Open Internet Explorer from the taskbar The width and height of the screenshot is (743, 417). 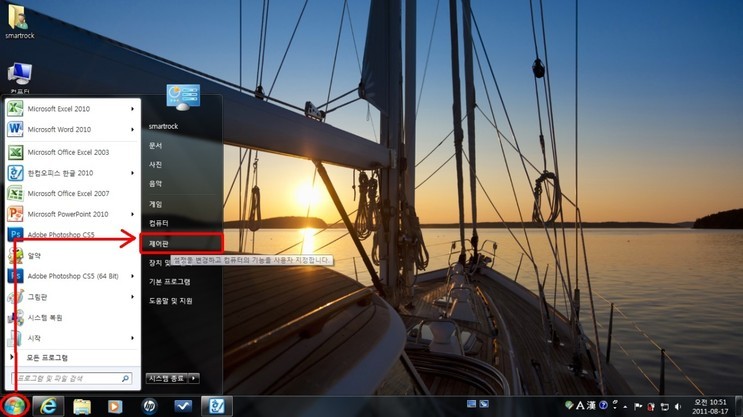[x=48, y=405]
